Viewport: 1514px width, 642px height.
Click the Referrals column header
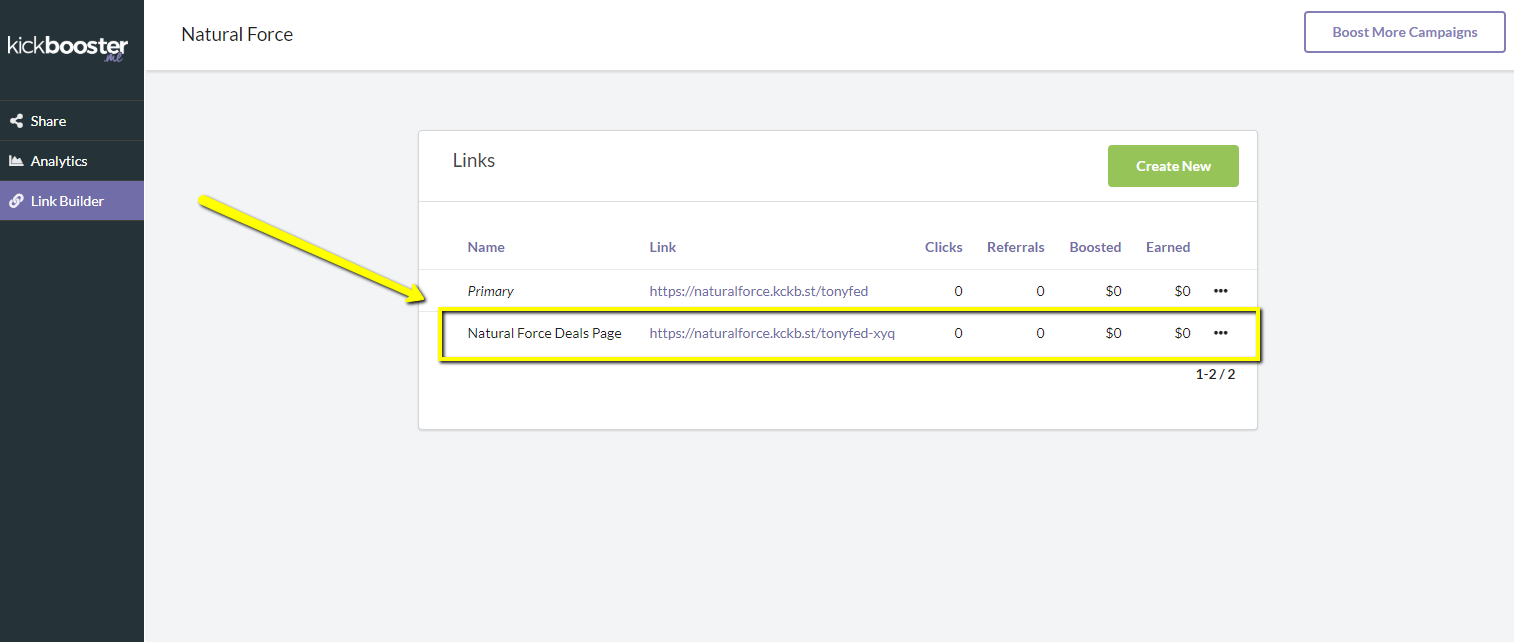click(x=1015, y=247)
